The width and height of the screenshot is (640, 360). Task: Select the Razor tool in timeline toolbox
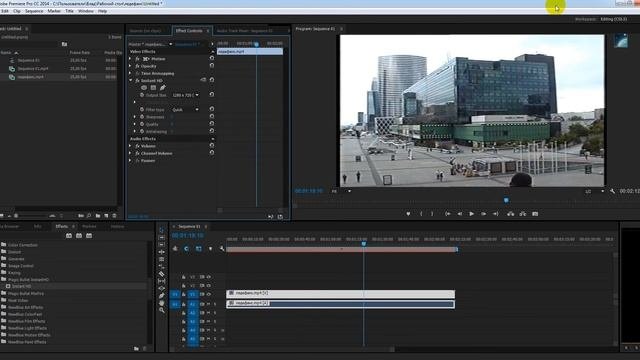[162, 274]
